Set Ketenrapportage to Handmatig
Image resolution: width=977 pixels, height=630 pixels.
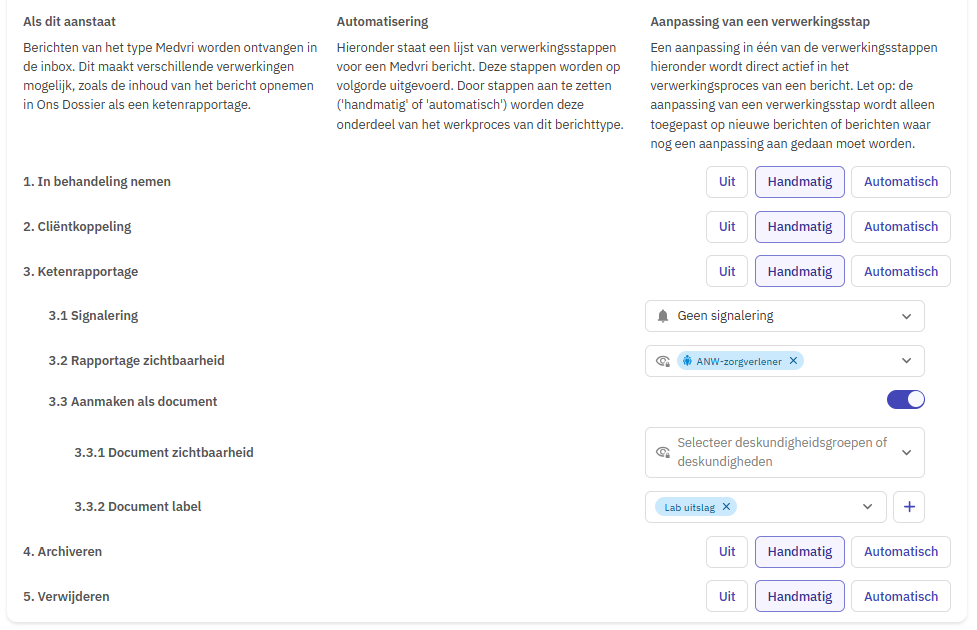[799, 272]
